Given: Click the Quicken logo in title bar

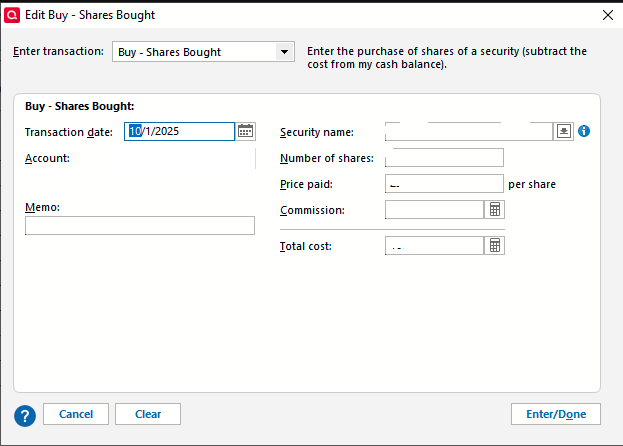Looking at the screenshot, I should coord(13,15).
